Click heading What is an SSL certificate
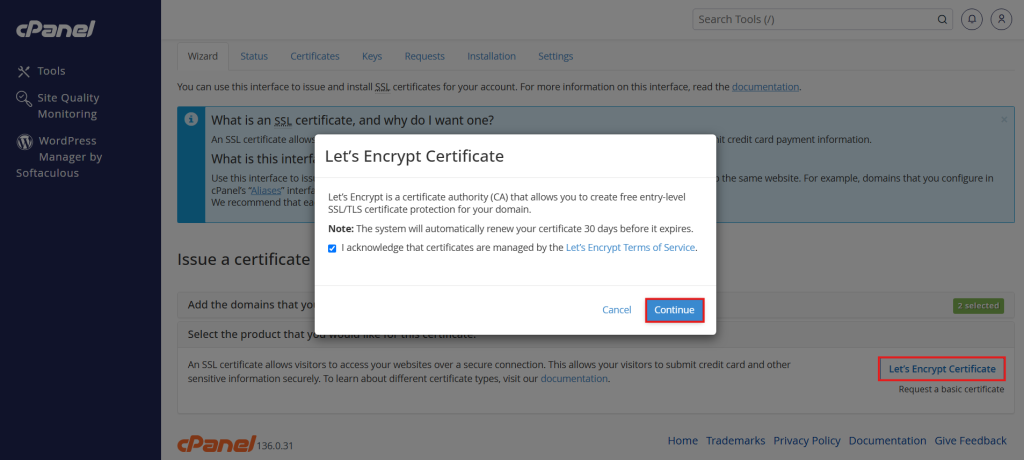Viewport: 1024px width, 460px height. tap(353, 121)
